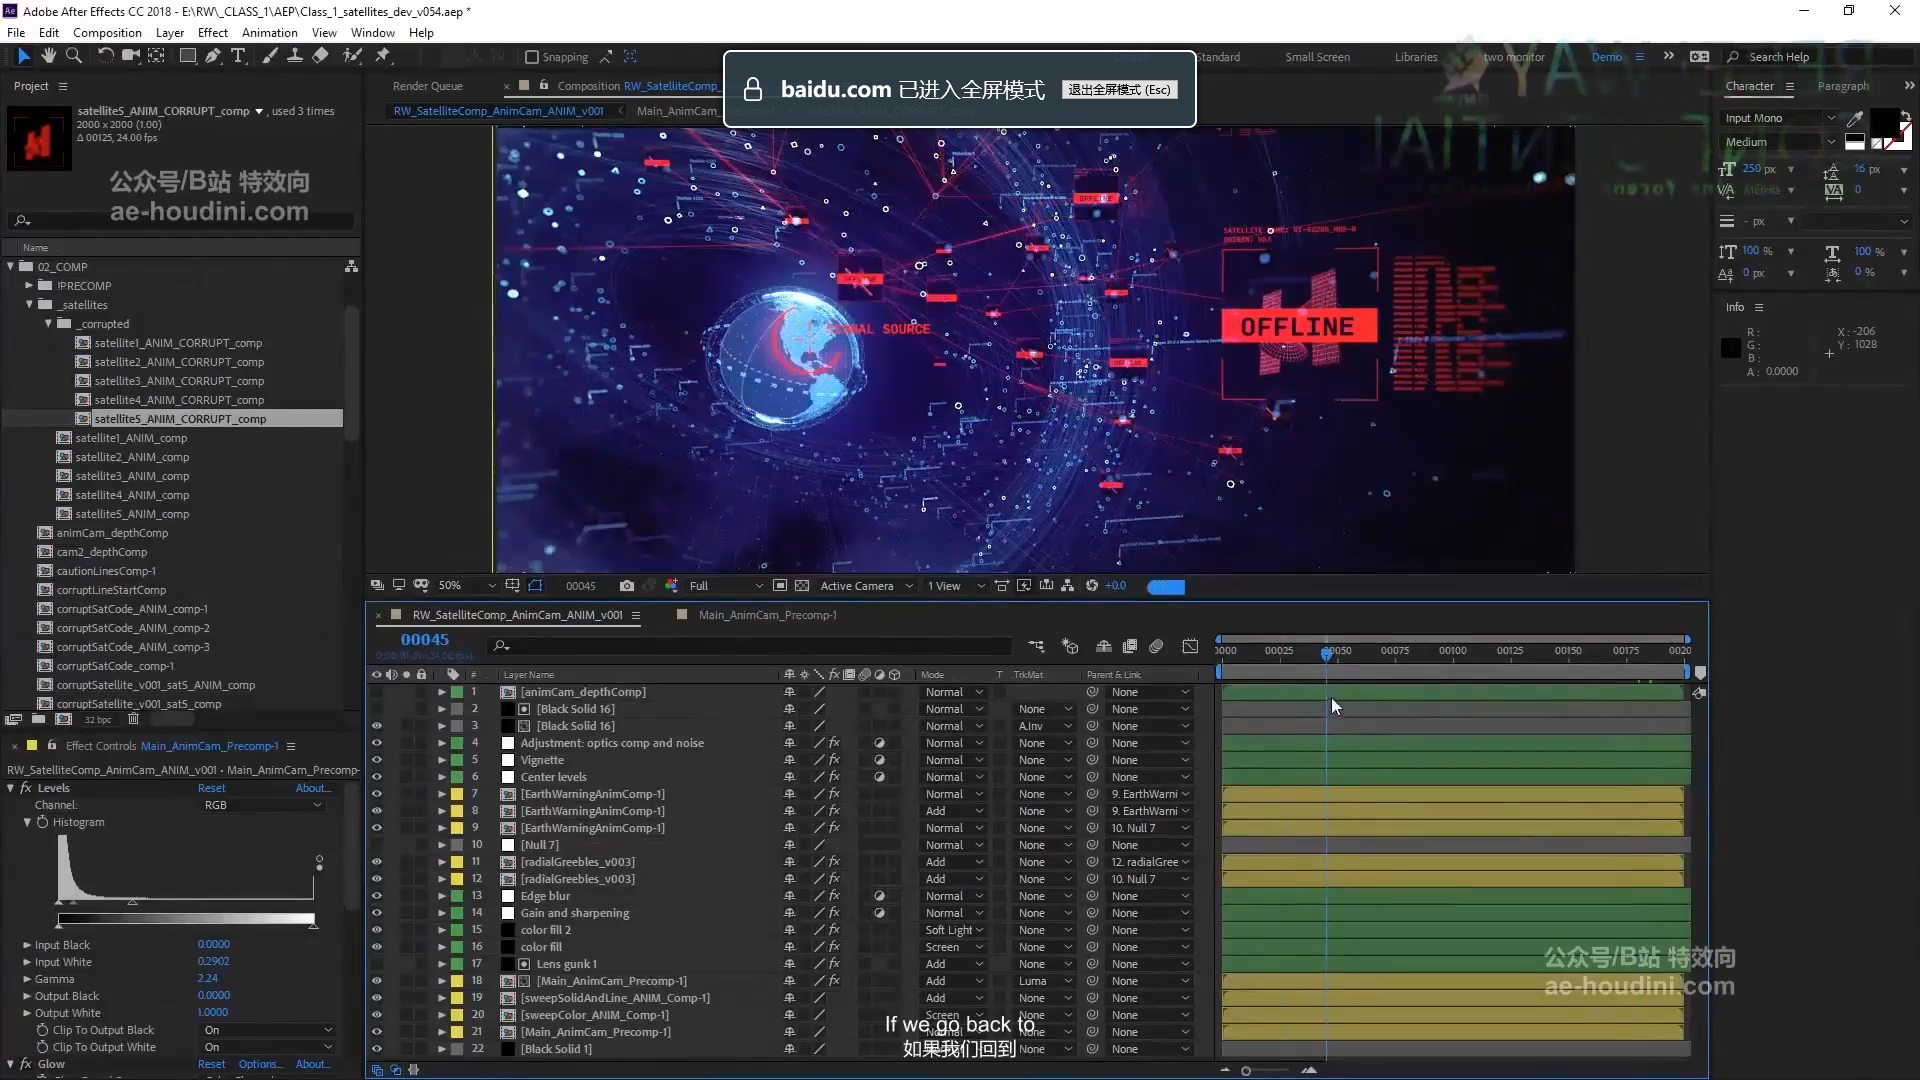1920x1080 pixels.
Task: Toggle the Levels effect fx switch
Action: (x=26, y=788)
